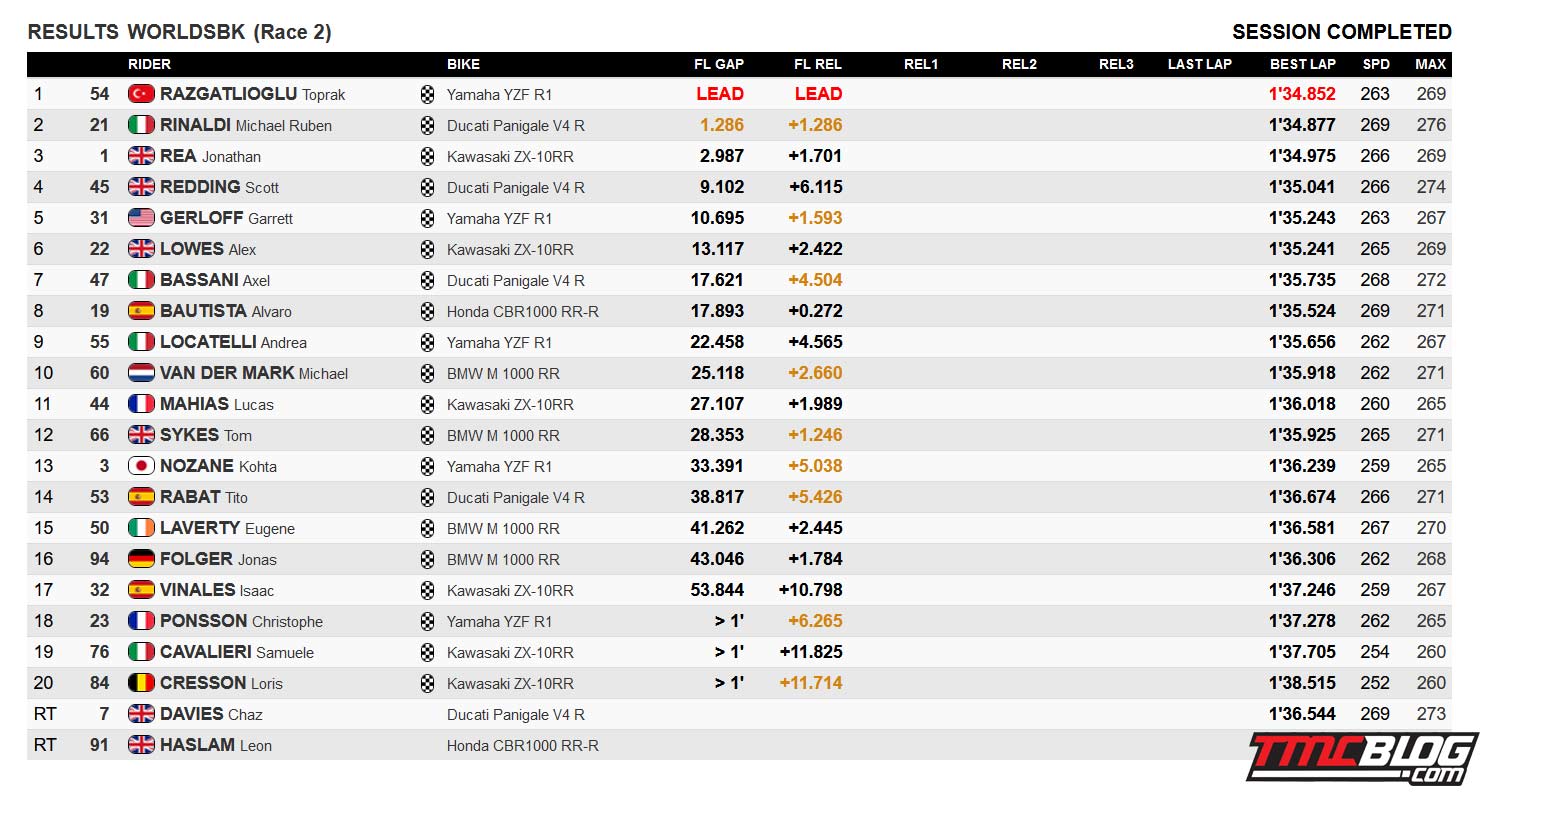This screenshot has width=1552, height=818.
Task: Click the UK flag beside DAVIES
Action: tap(141, 714)
